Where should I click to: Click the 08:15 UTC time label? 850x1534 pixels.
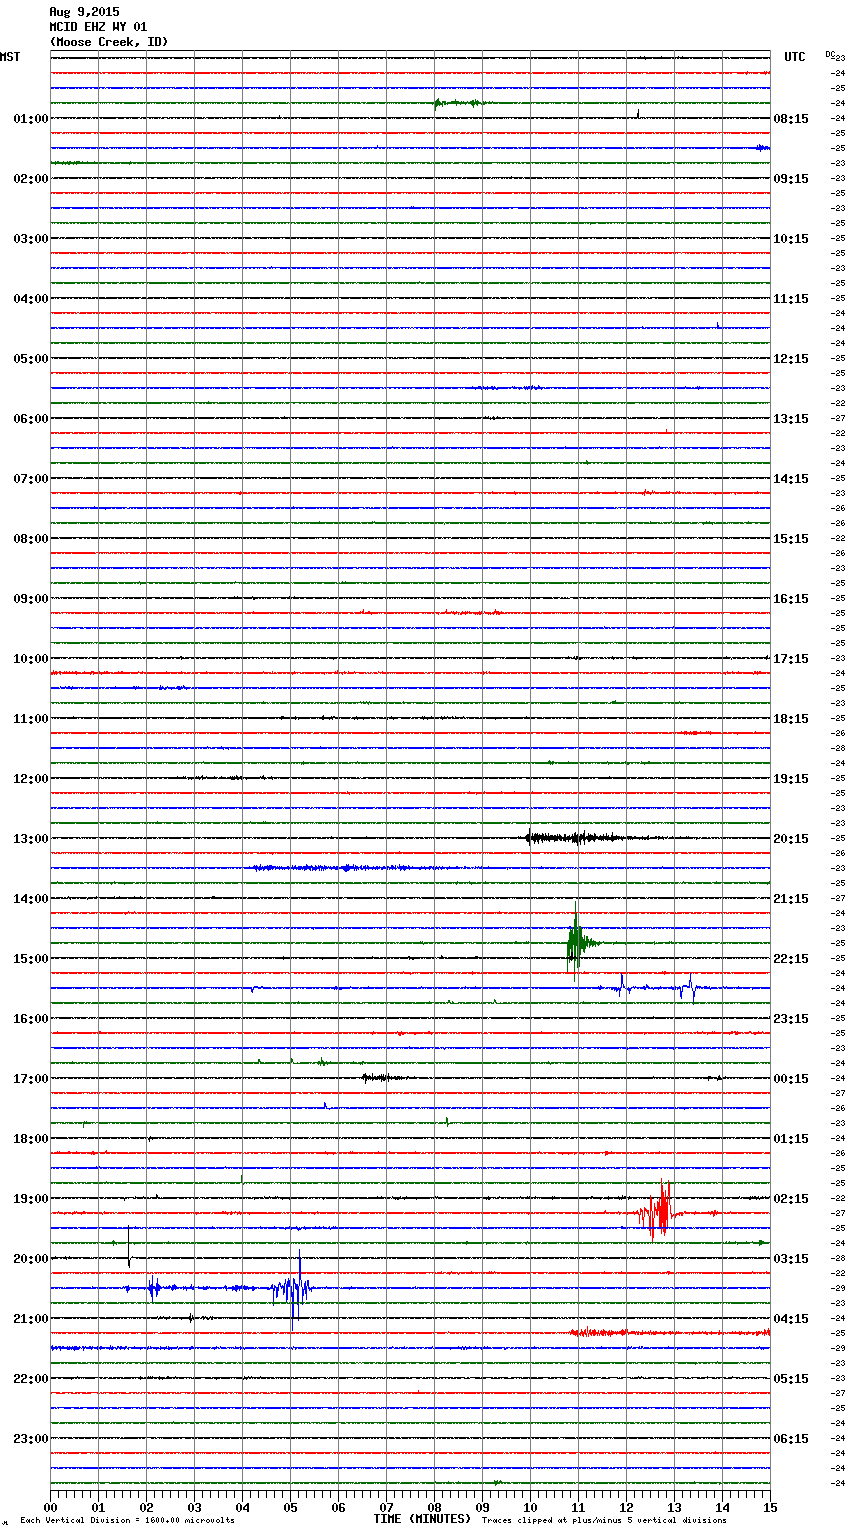791,118
